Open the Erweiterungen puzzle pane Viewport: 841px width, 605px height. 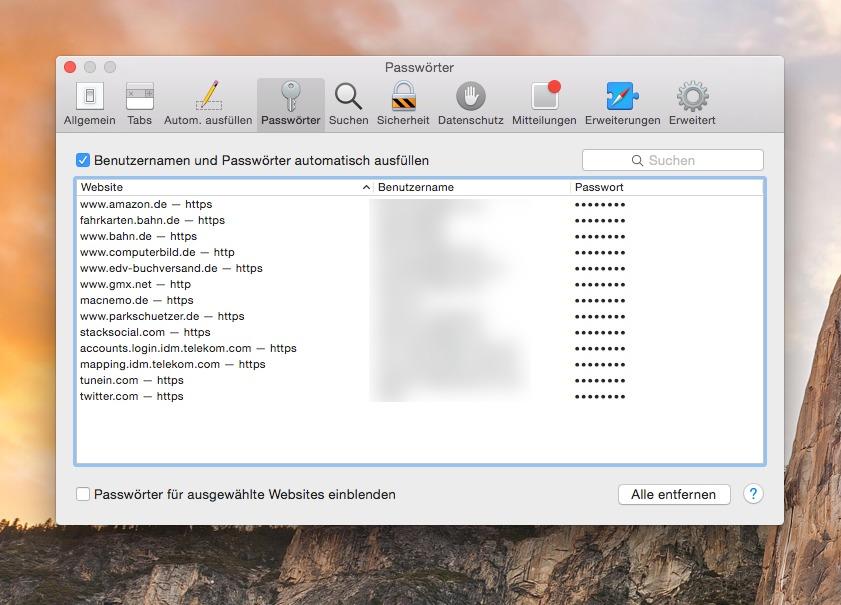(x=622, y=105)
